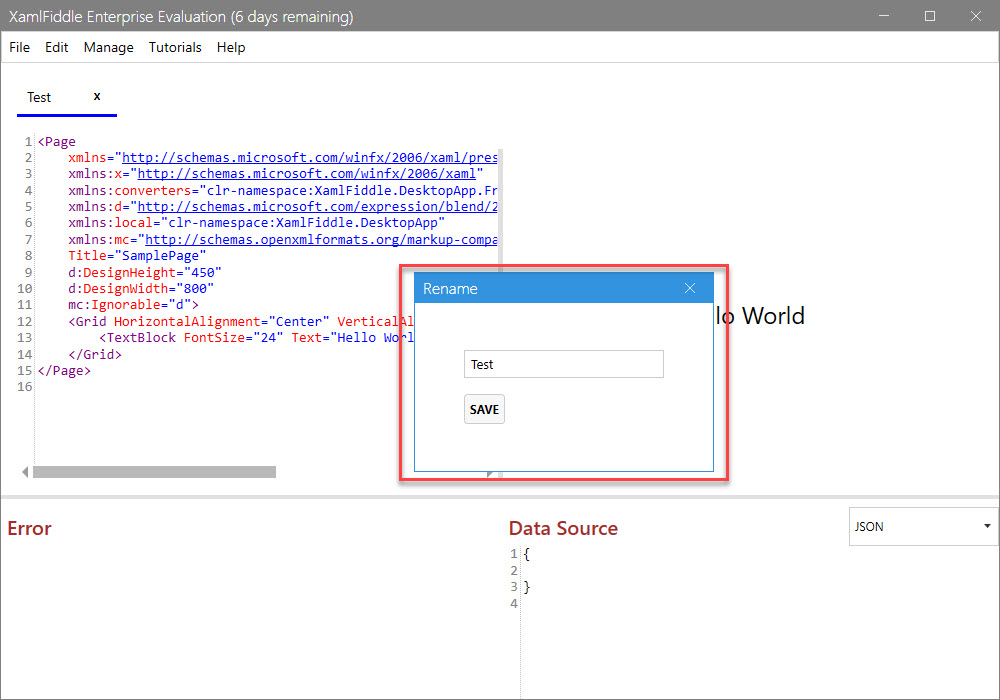The image size is (1000, 700).
Task: Open the expression/blend link on line 5
Action: tap(318, 207)
